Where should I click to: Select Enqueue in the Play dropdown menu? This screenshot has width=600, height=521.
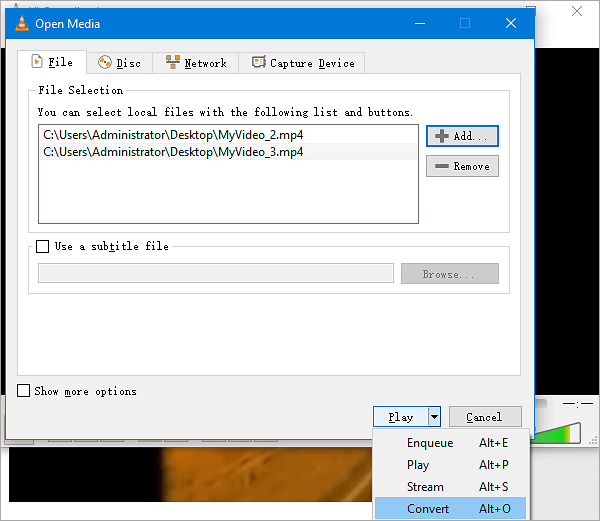coord(430,443)
